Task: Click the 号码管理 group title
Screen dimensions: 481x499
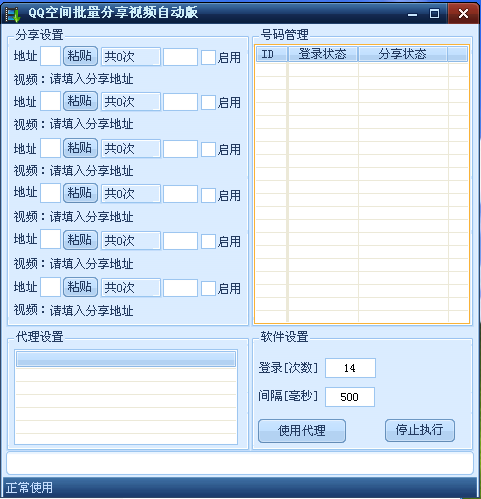Action: 284,35
